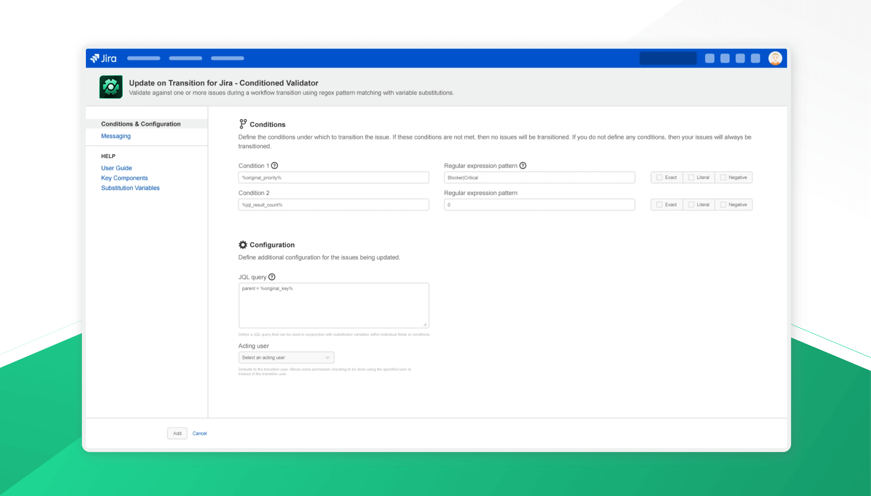
Task: Click the Update on Transition app icon
Action: (111, 87)
